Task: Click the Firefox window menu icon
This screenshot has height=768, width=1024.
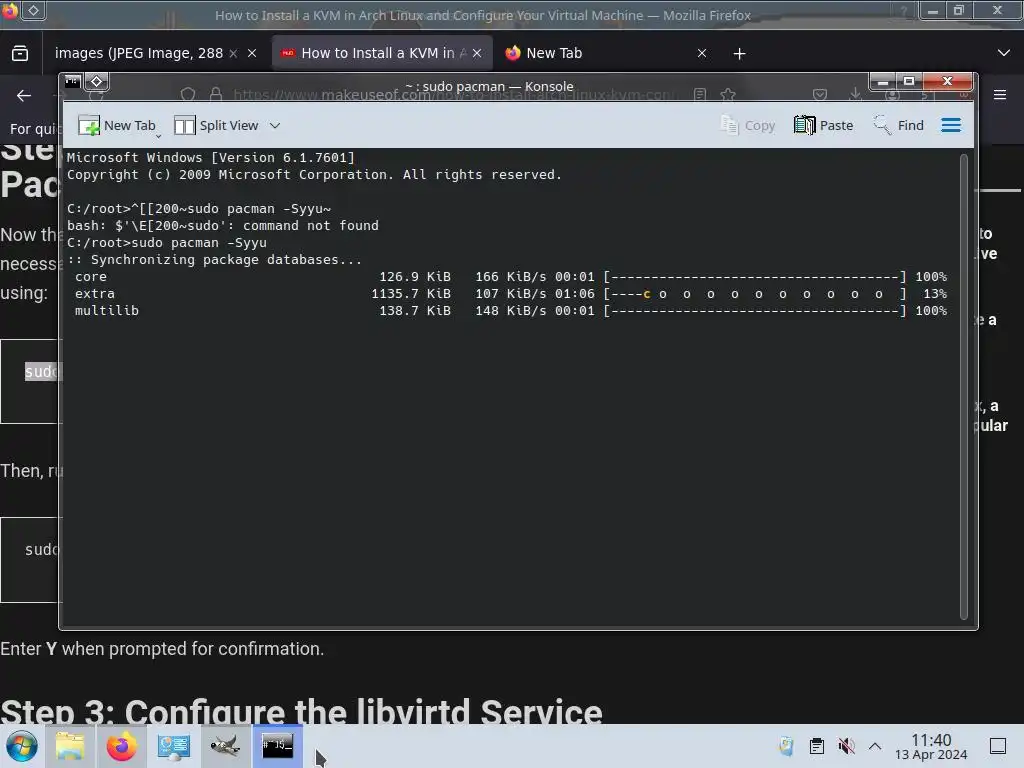Action: (x=10, y=10)
